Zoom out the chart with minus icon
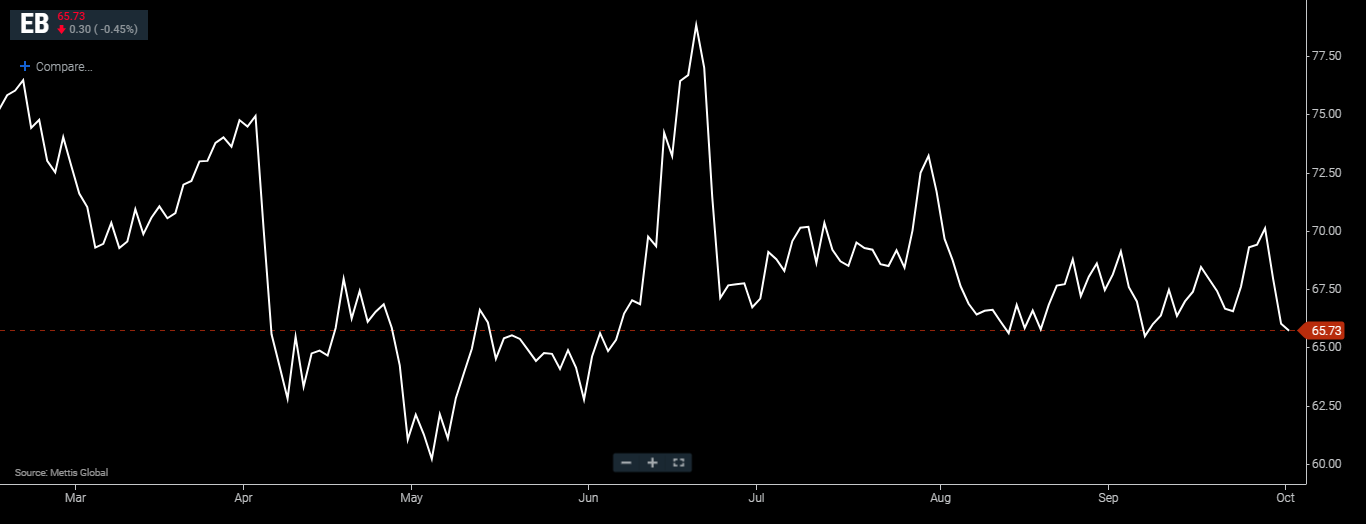 point(626,462)
